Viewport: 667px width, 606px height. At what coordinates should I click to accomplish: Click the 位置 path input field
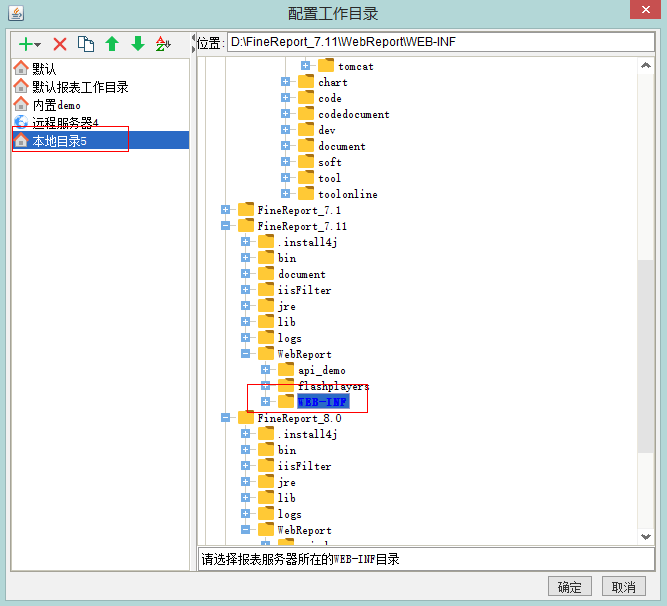tap(441, 42)
